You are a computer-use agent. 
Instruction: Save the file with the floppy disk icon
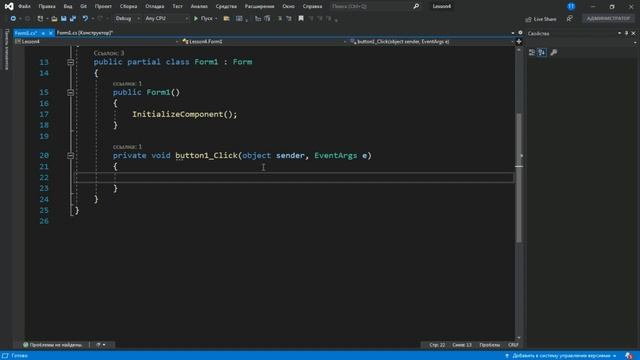click(x=64, y=18)
